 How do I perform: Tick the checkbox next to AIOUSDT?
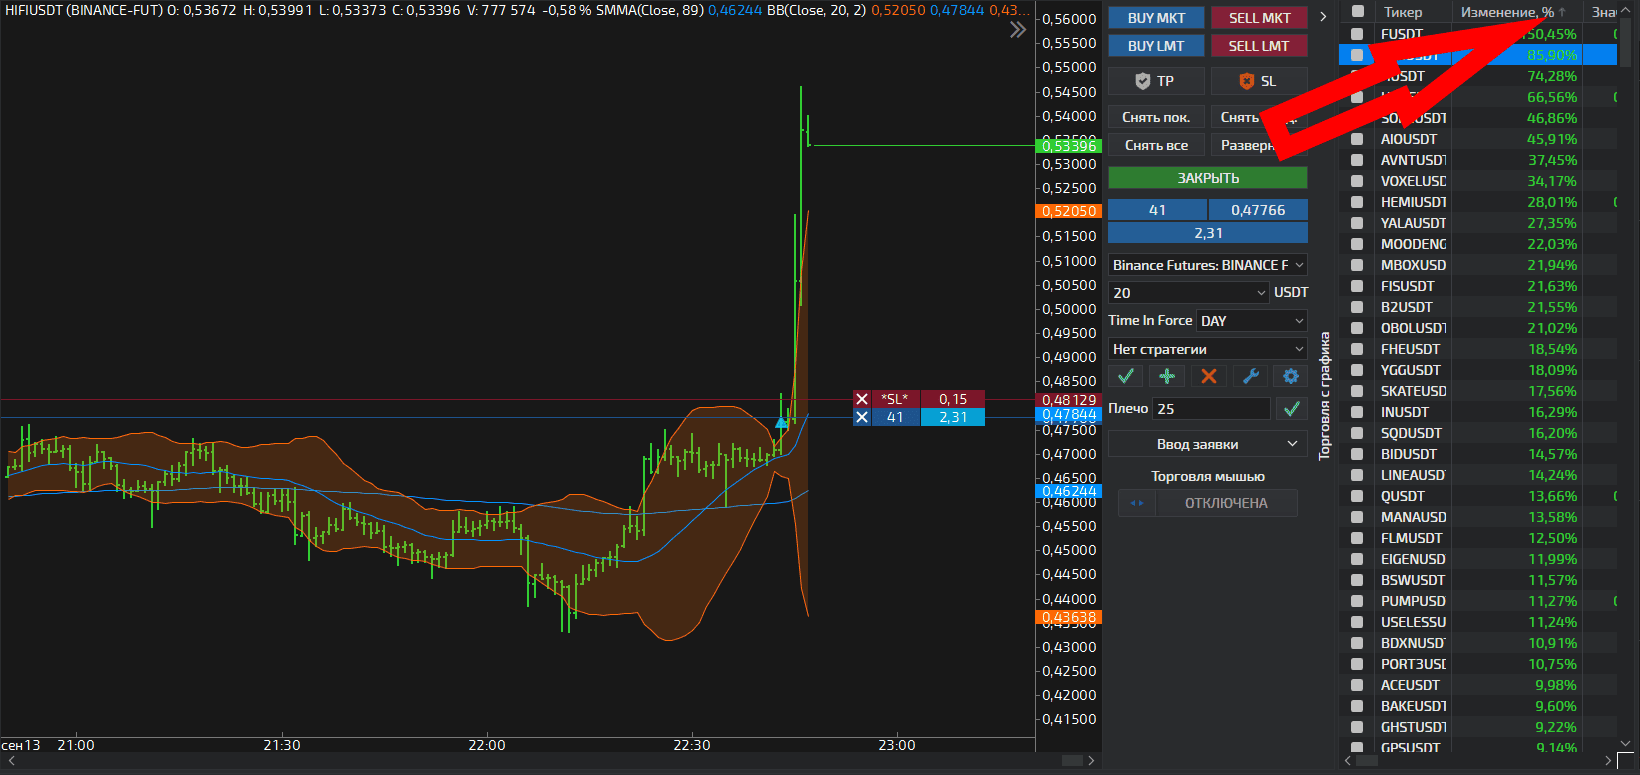point(1357,139)
